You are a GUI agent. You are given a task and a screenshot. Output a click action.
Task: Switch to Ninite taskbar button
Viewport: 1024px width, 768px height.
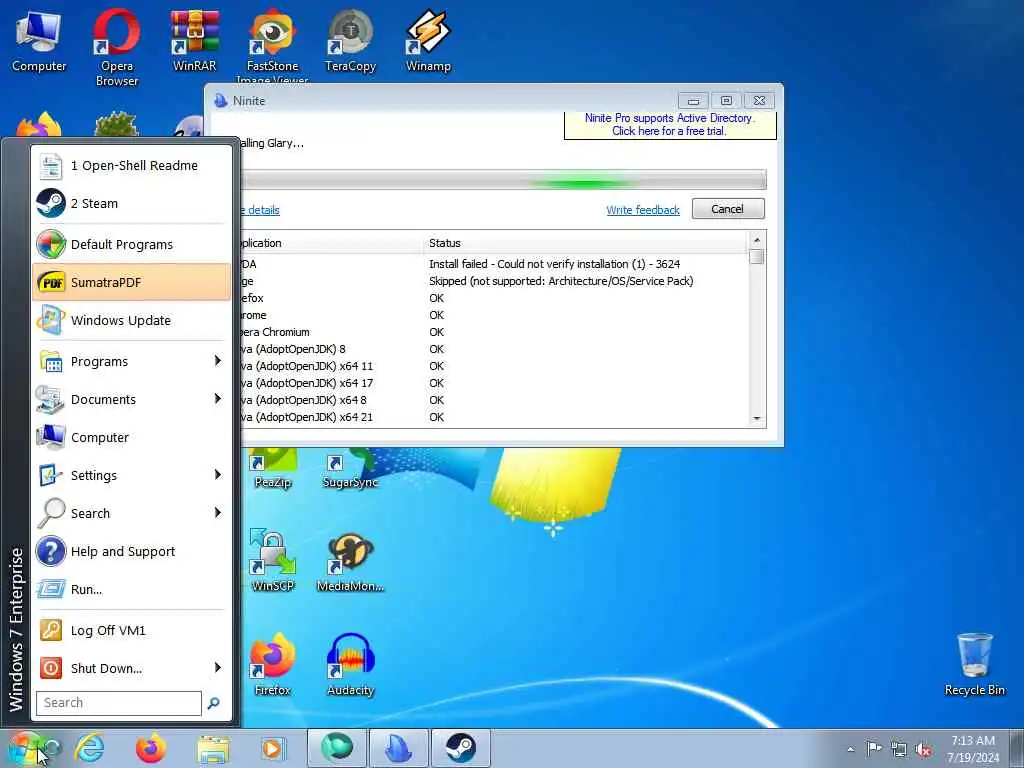point(398,748)
